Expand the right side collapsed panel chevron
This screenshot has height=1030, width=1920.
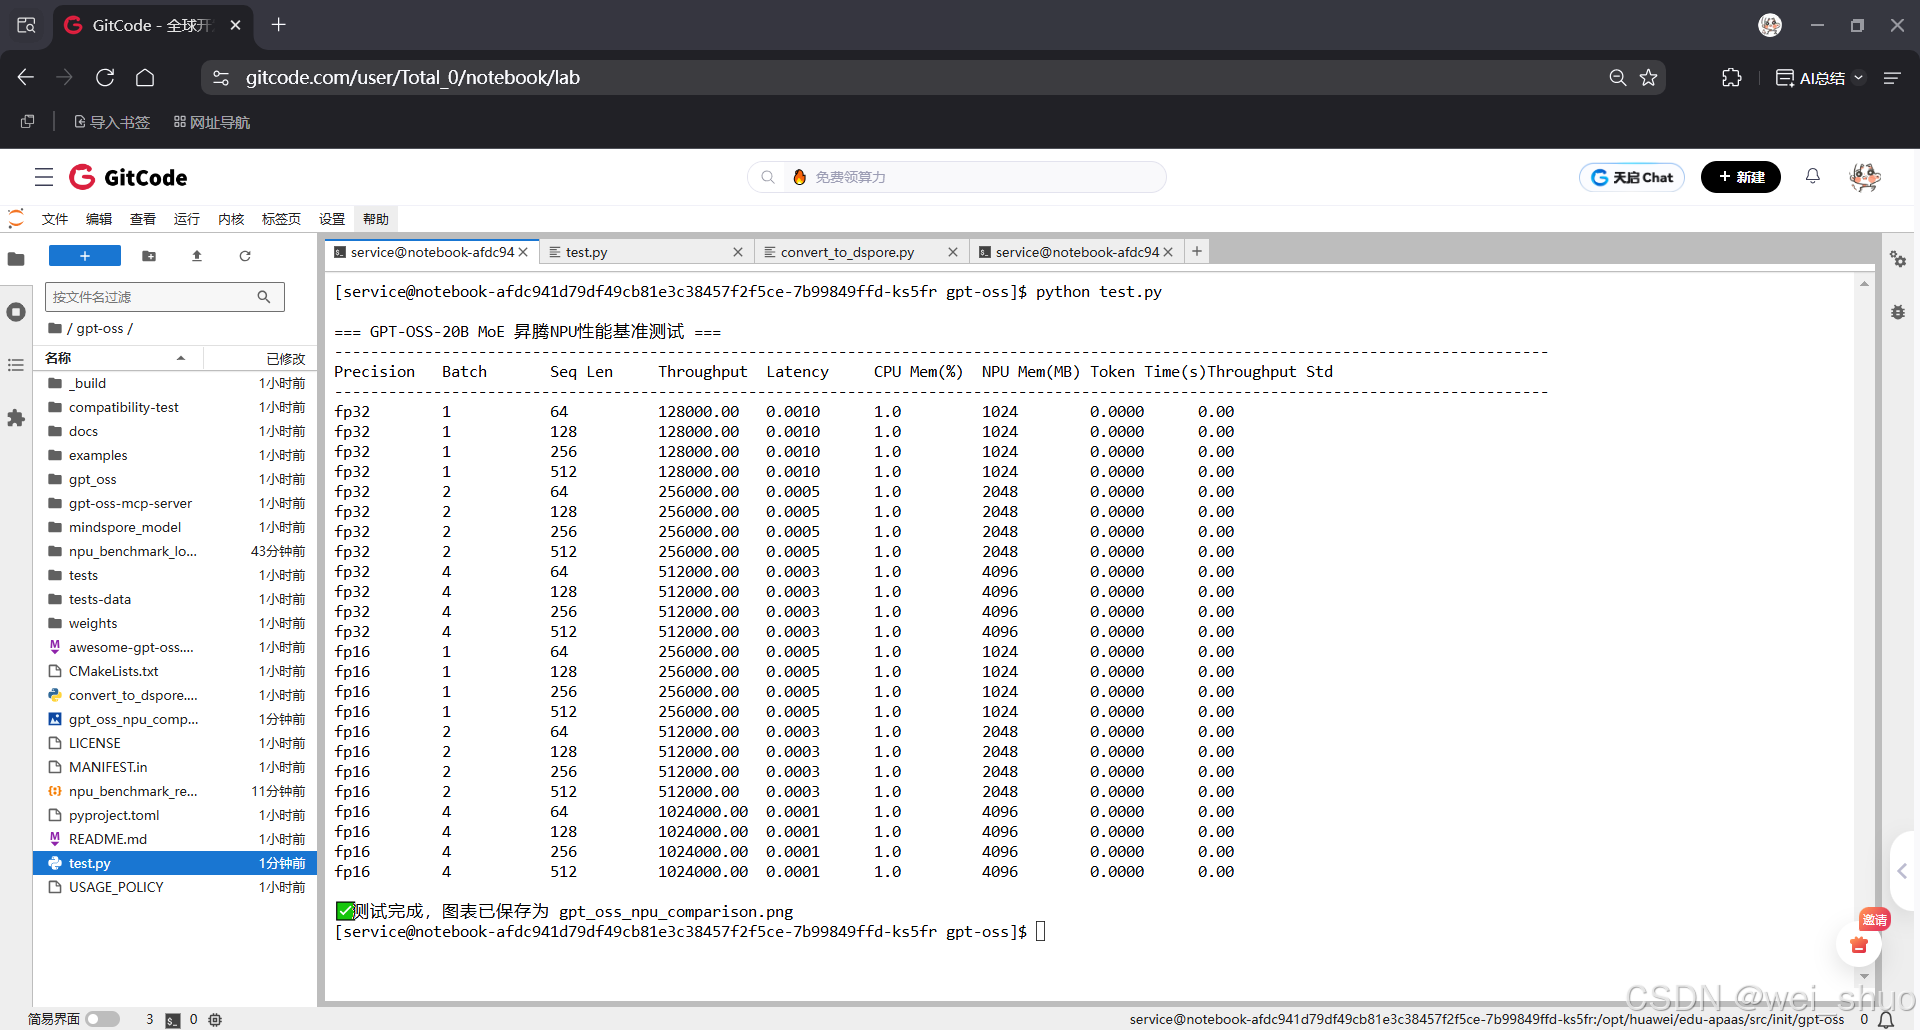click(x=1903, y=871)
